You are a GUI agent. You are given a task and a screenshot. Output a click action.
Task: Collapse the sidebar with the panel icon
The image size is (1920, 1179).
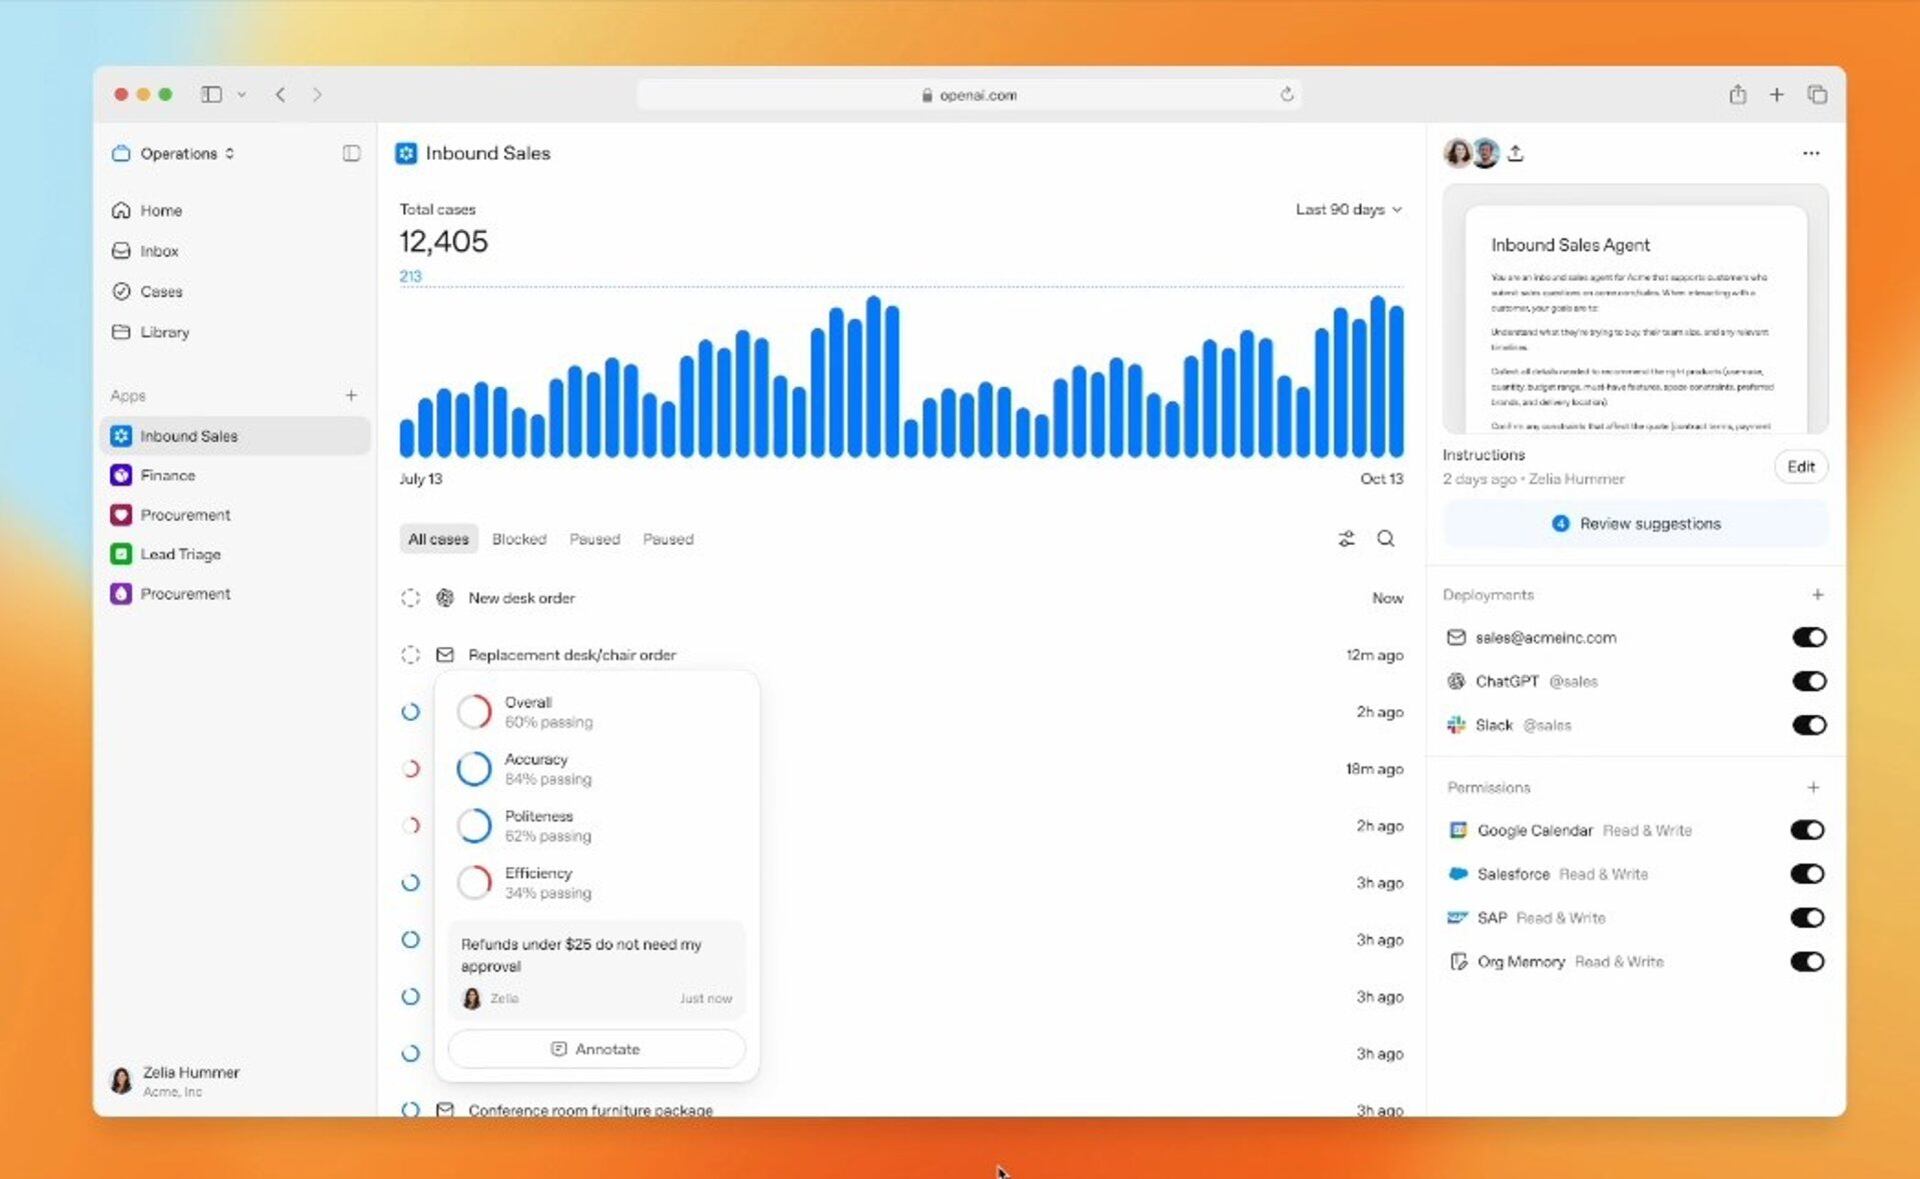[x=351, y=153]
